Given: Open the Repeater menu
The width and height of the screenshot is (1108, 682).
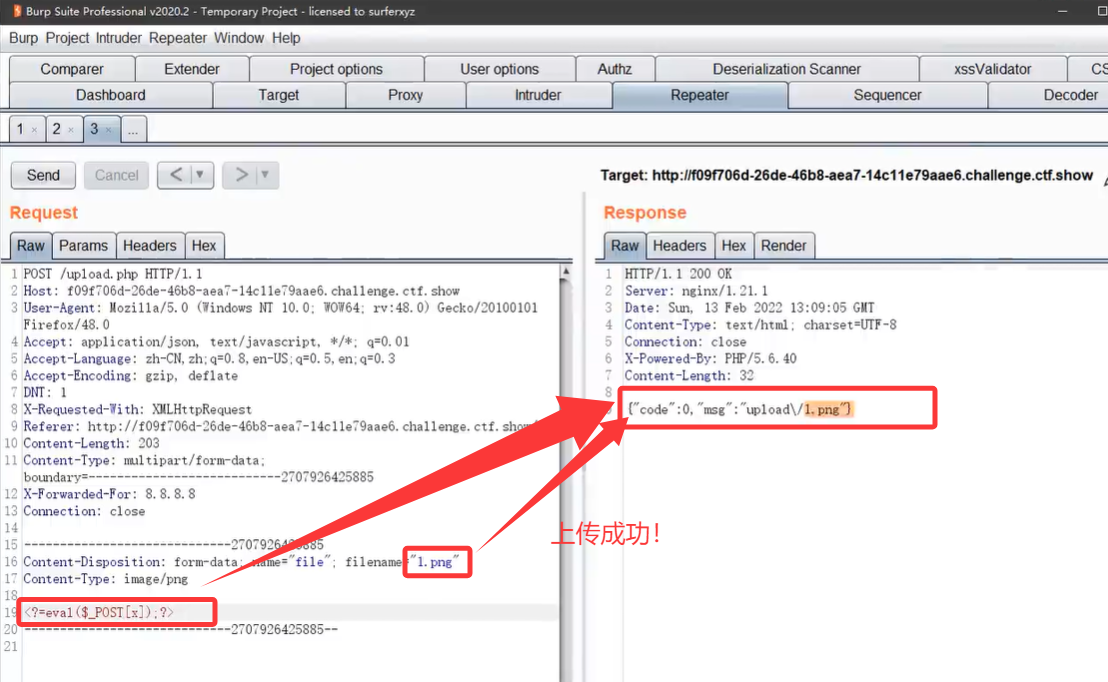Looking at the screenshot, I should point(177,38).
